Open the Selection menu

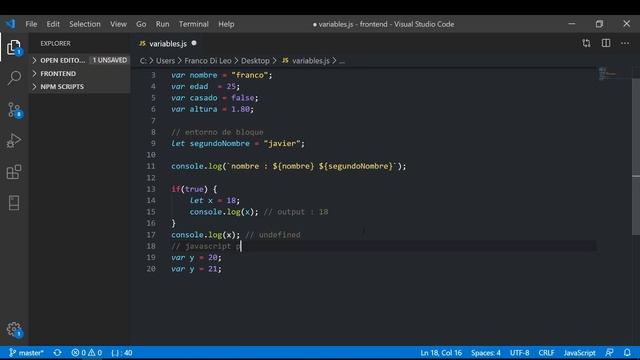tap(85, 24)
